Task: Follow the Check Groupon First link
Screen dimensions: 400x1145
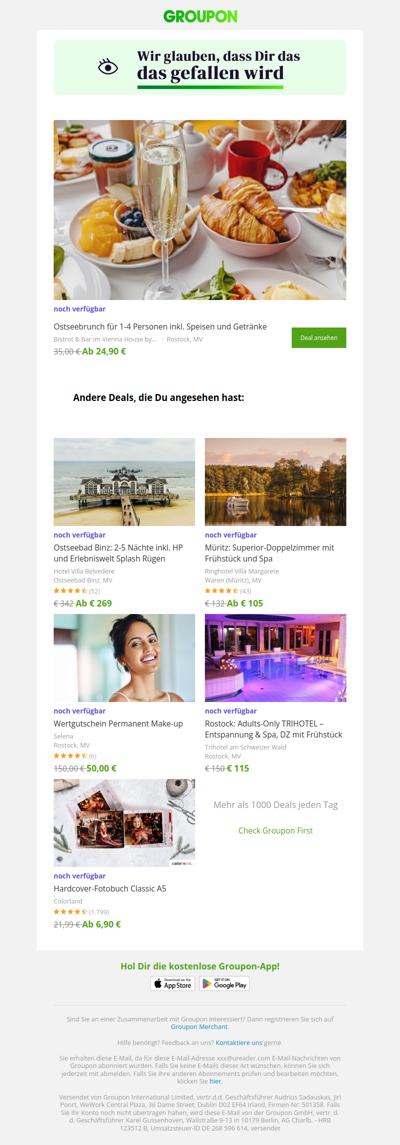Action: coord(275,831)
